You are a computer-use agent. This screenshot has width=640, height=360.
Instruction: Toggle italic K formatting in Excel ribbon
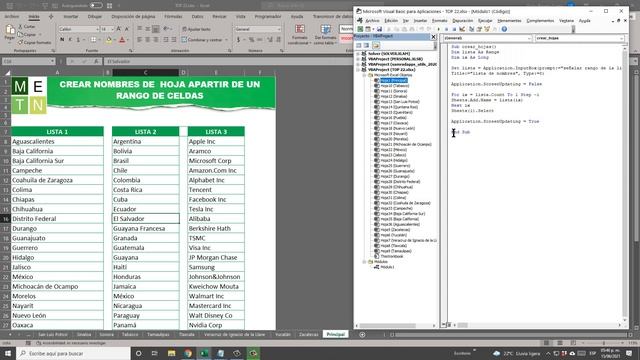(70, 40)
